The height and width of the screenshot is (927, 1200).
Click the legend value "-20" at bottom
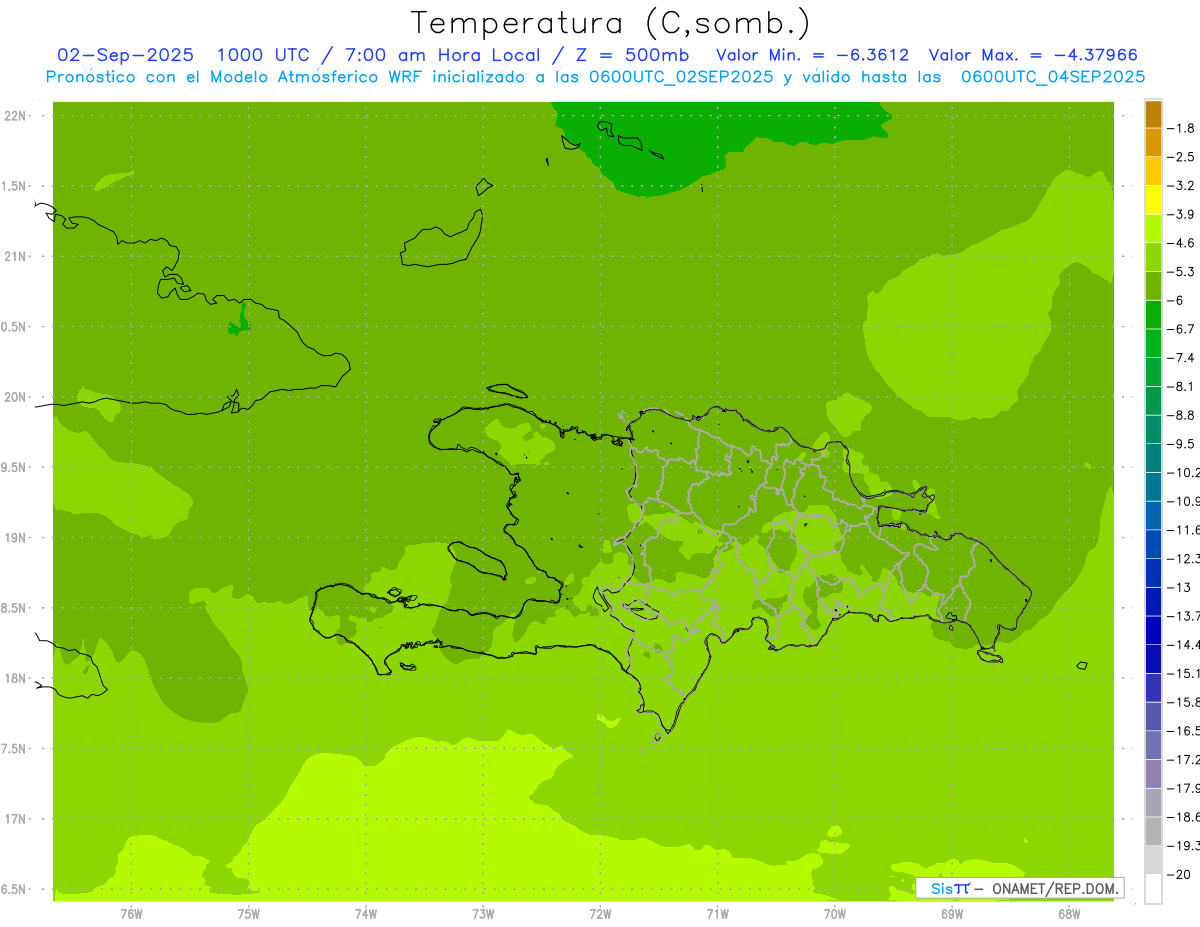tap(1179, 874)
